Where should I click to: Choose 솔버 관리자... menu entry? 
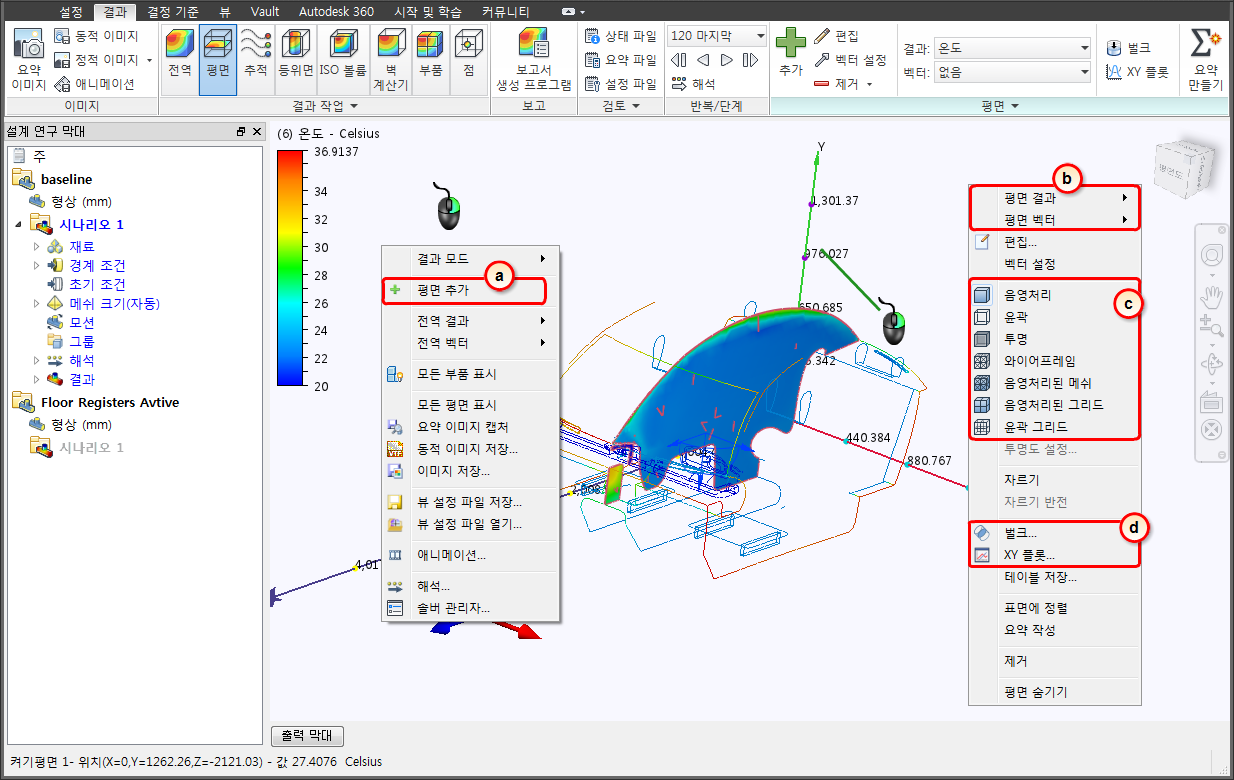point(470,608)
